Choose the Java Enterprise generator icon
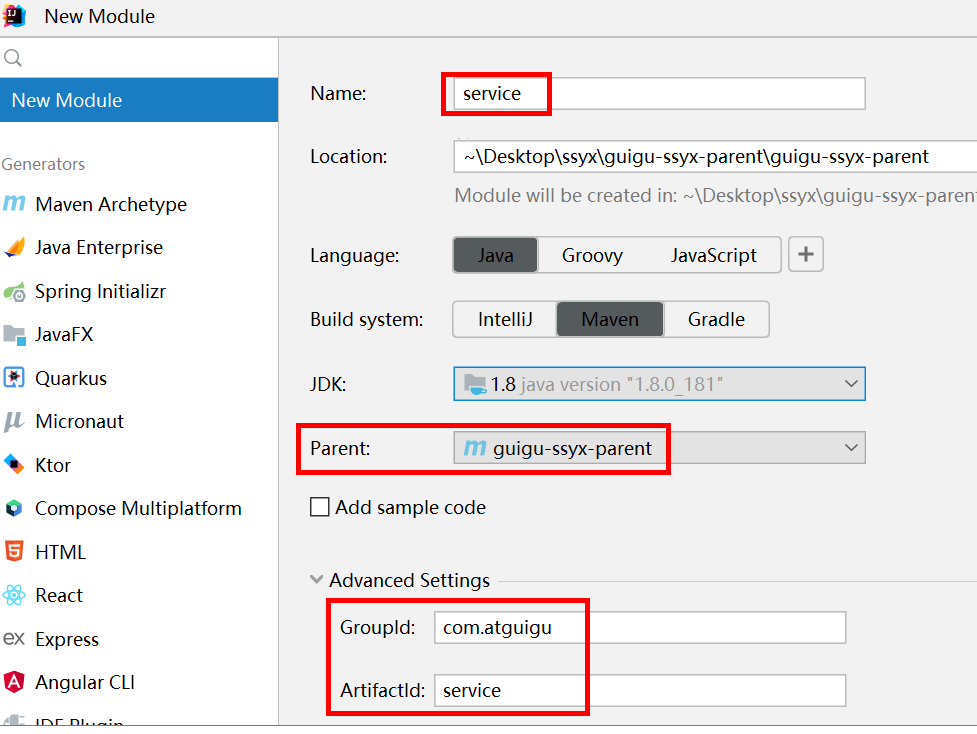This screenshot has height=734, width=977. [14, 247]
